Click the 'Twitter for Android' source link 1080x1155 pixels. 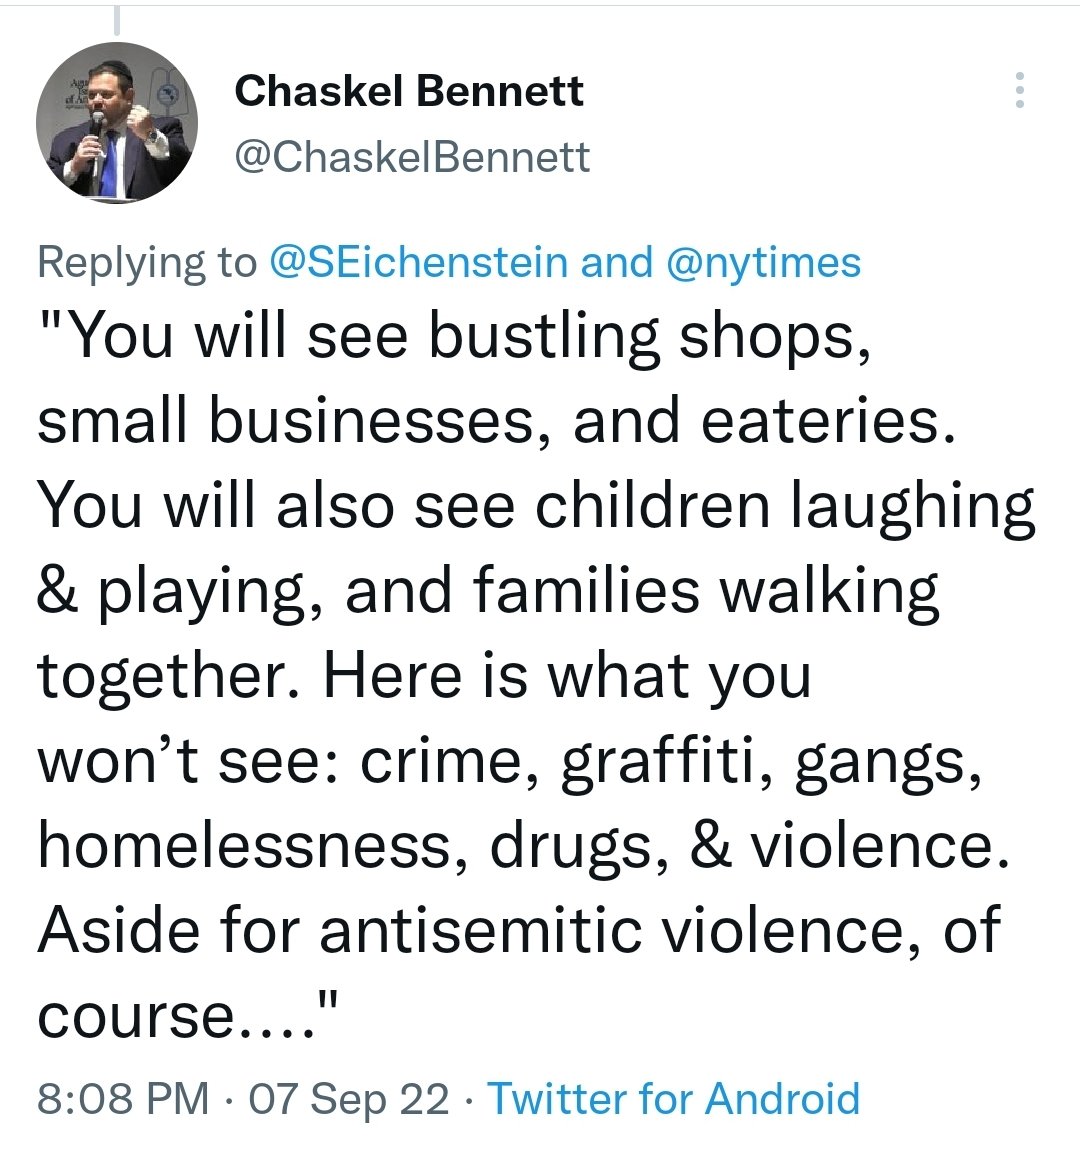click(673, 1098)
